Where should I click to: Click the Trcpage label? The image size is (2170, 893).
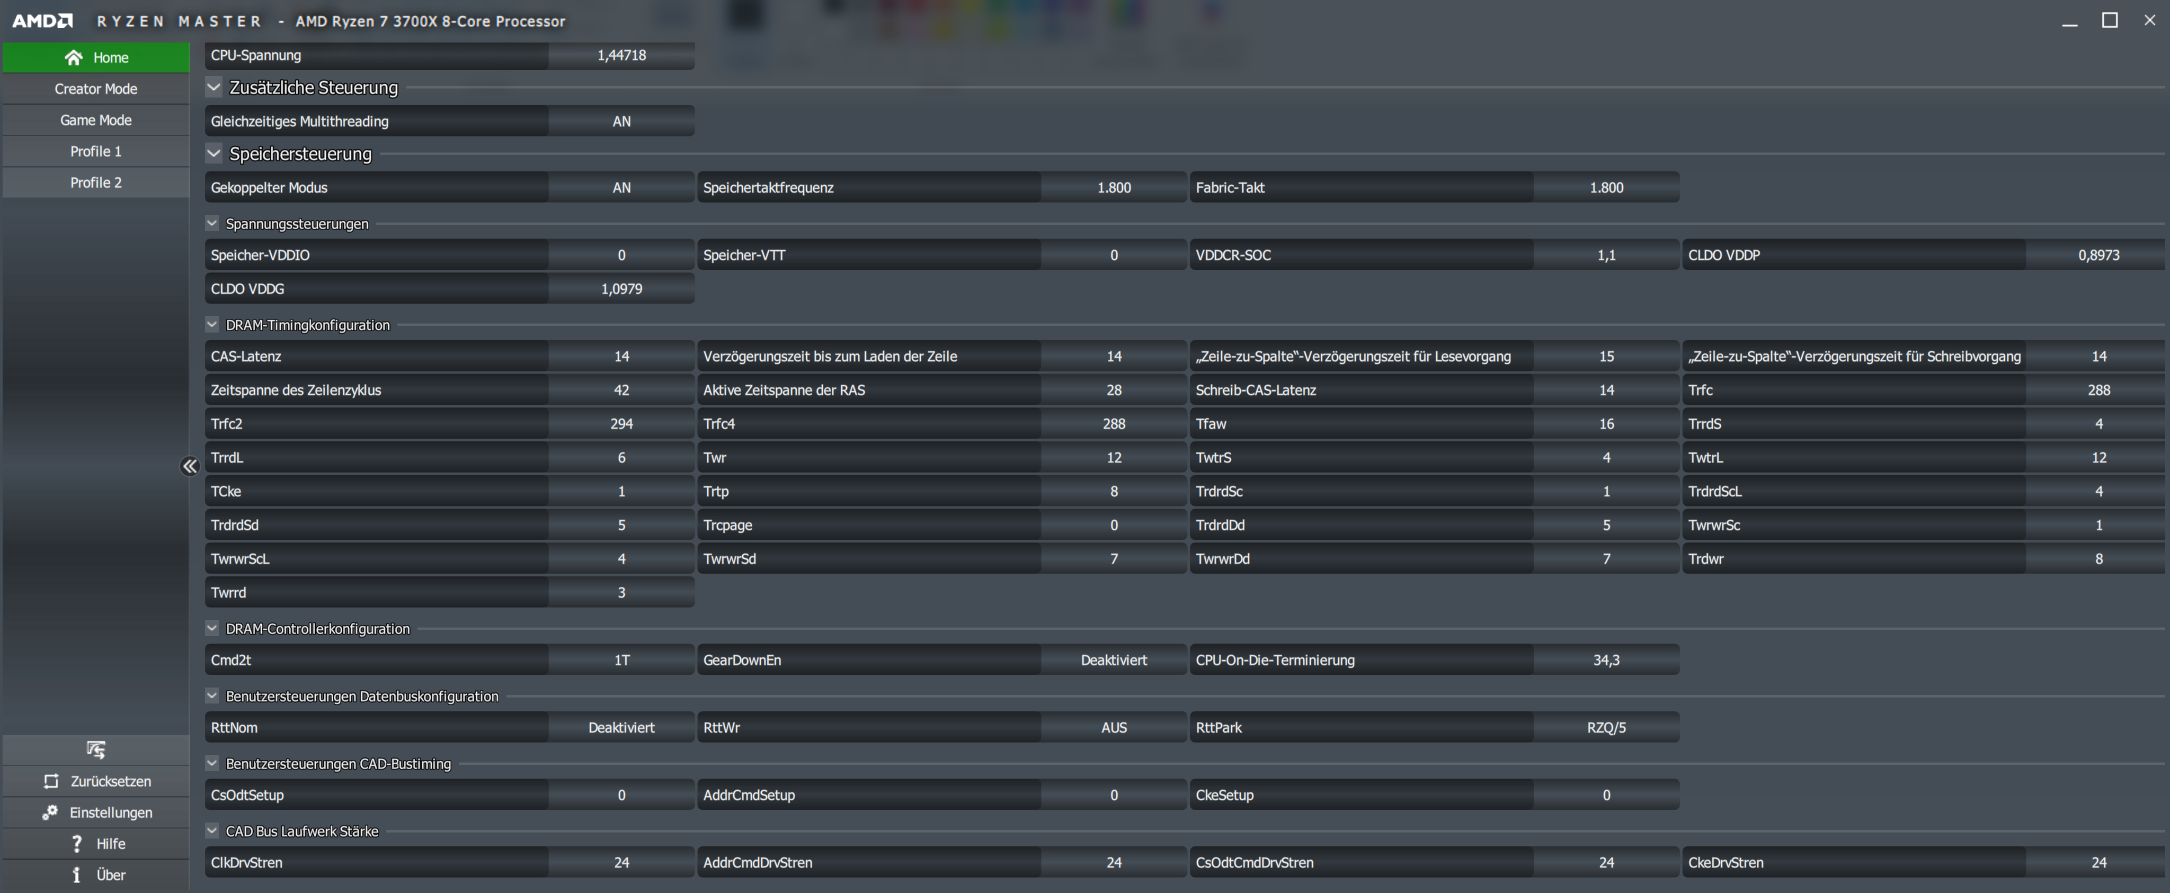727,525
